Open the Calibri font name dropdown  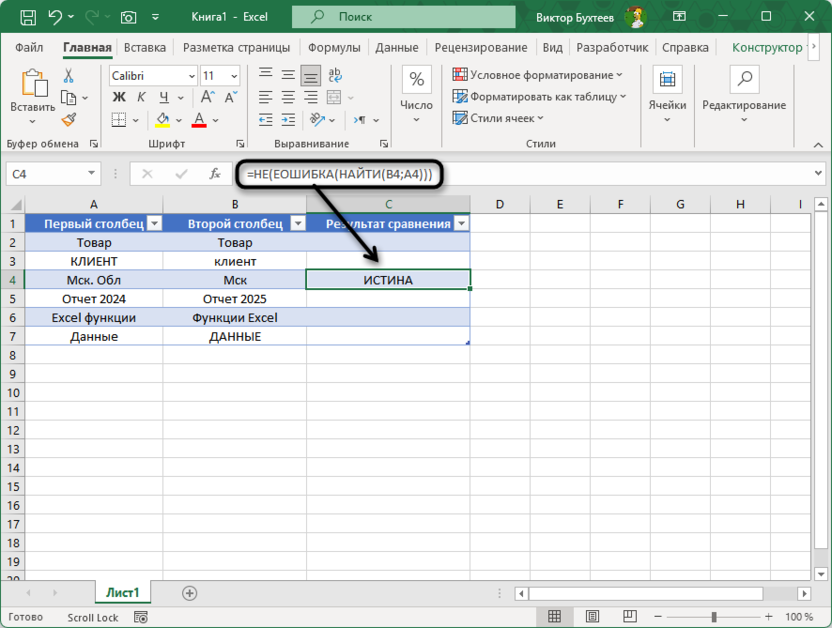pyautogui.click(x=190, y=76)
